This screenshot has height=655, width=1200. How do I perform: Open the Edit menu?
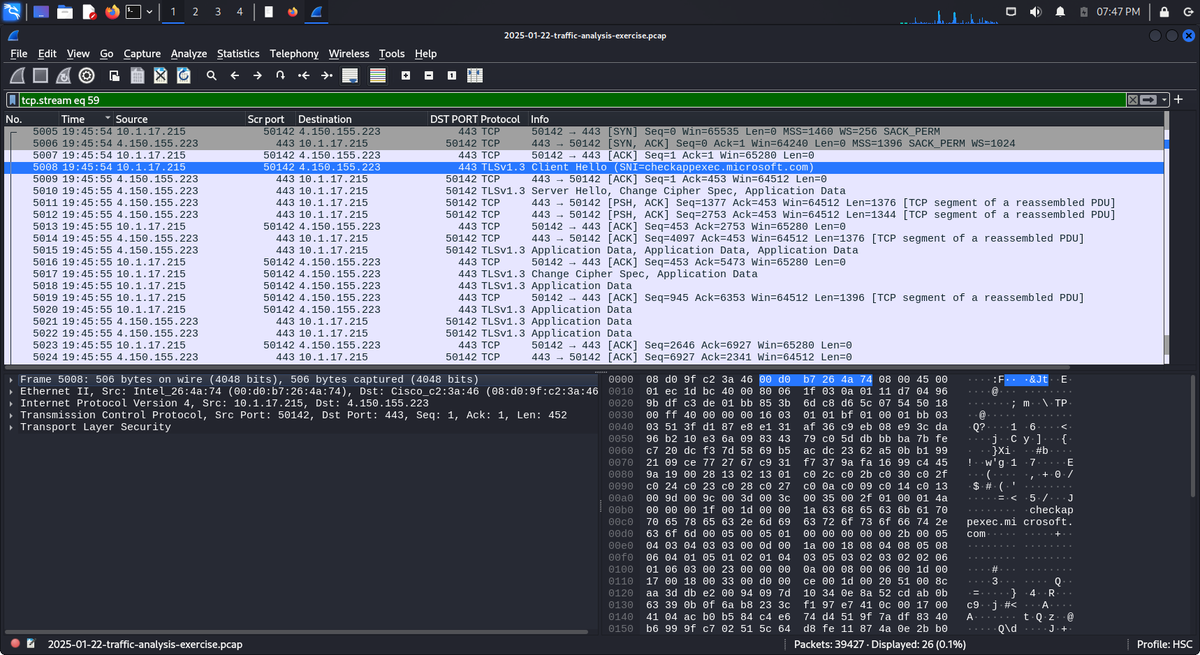[47, 53]
